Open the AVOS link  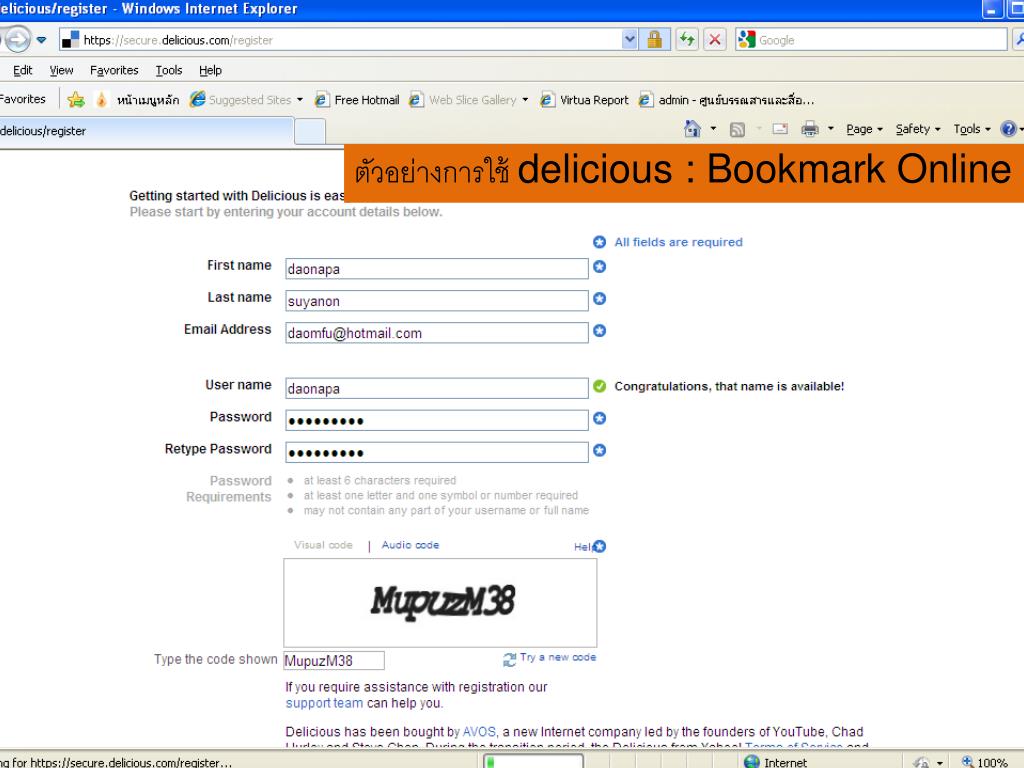coord(479,731)
